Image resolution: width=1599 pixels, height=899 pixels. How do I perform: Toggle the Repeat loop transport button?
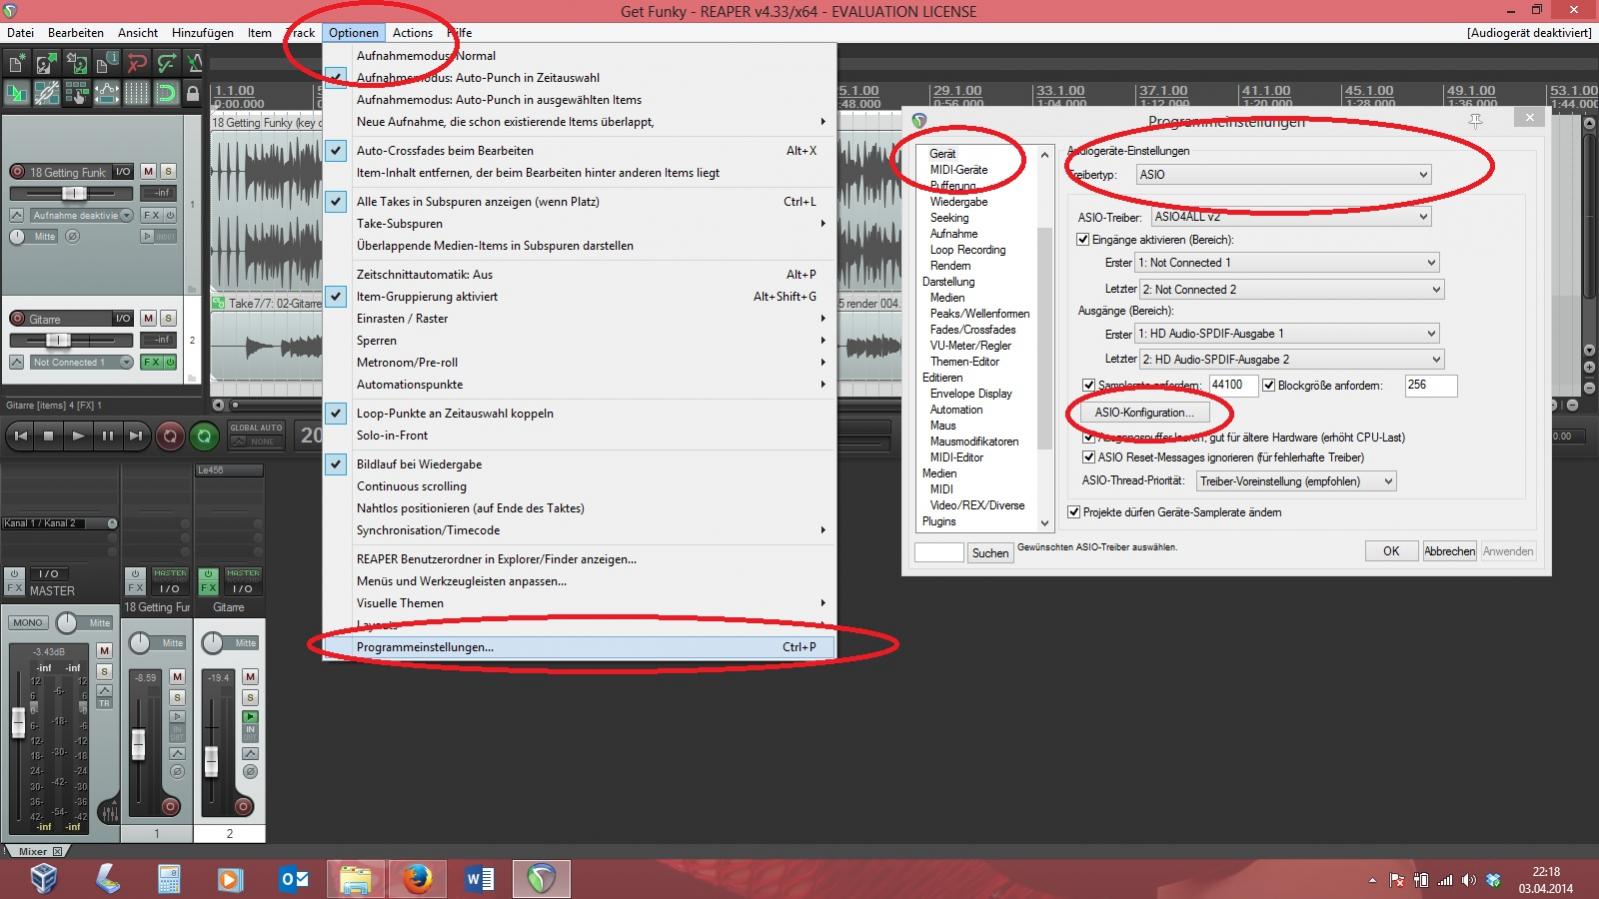point(204,436)
